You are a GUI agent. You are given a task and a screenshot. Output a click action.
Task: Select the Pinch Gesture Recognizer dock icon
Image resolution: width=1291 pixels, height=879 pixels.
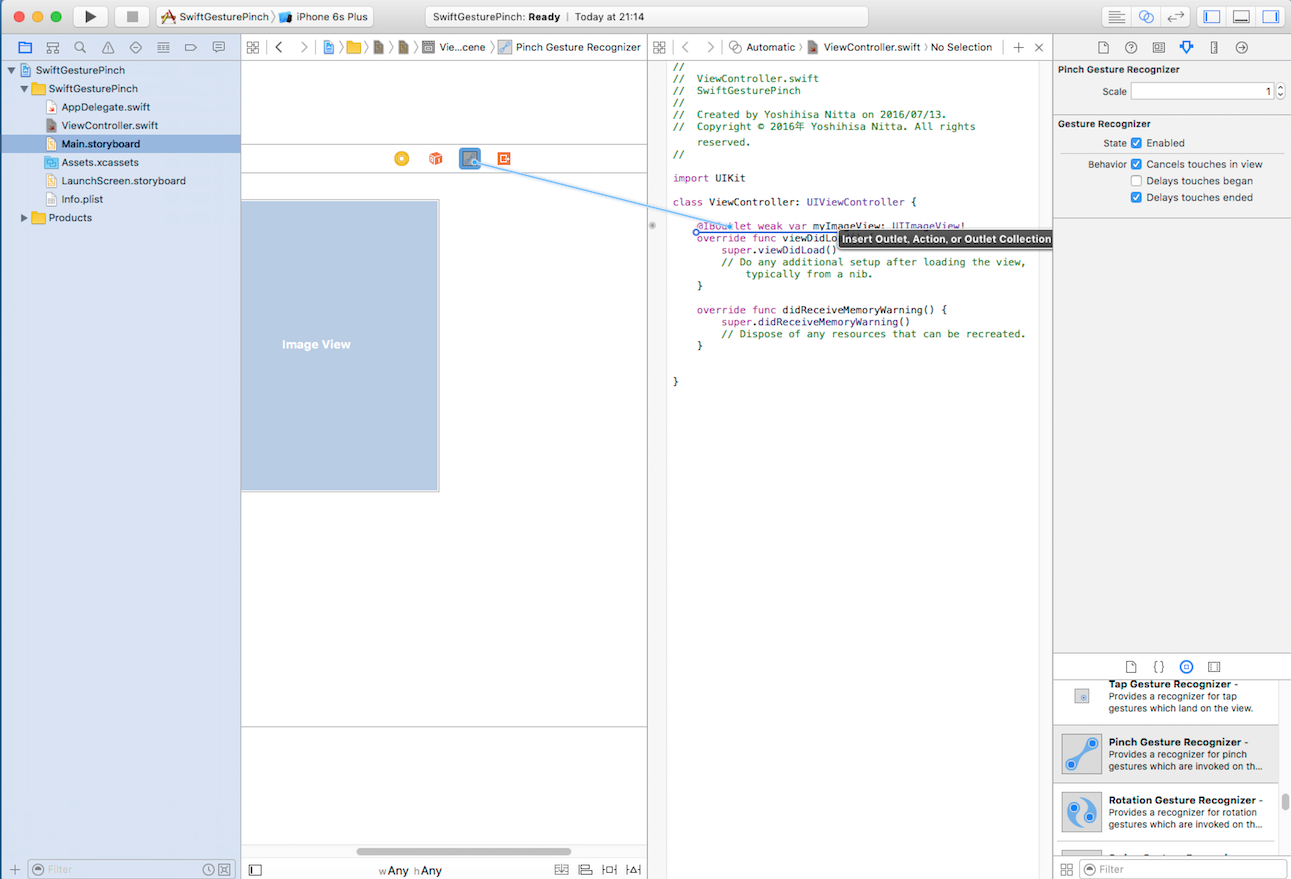[470, 158]
